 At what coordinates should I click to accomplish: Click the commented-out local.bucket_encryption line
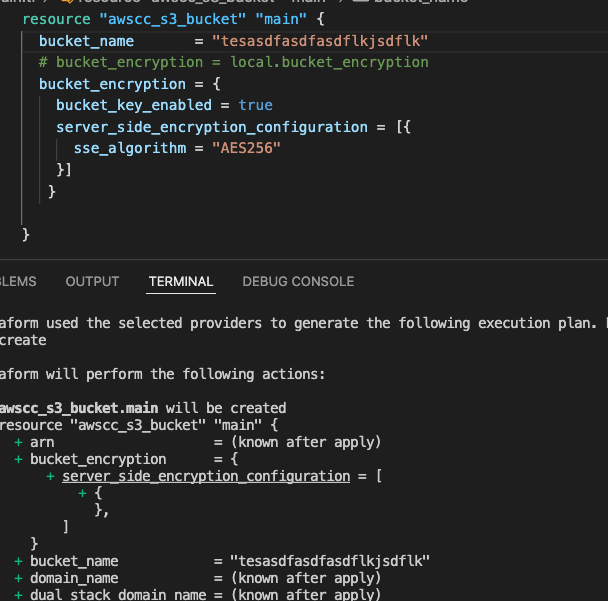[x=233, y=62]
